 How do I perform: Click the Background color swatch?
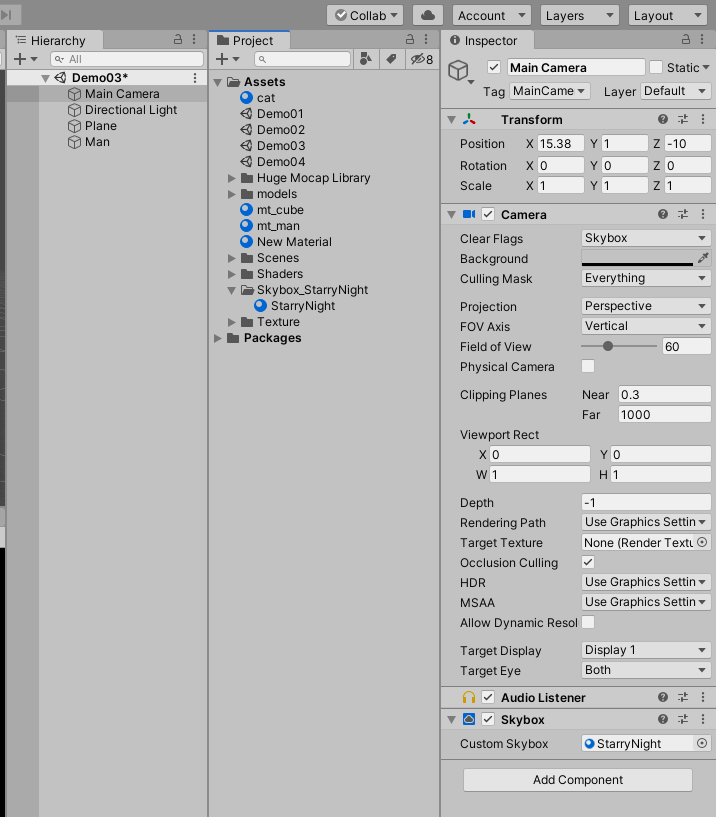point(637,258)
